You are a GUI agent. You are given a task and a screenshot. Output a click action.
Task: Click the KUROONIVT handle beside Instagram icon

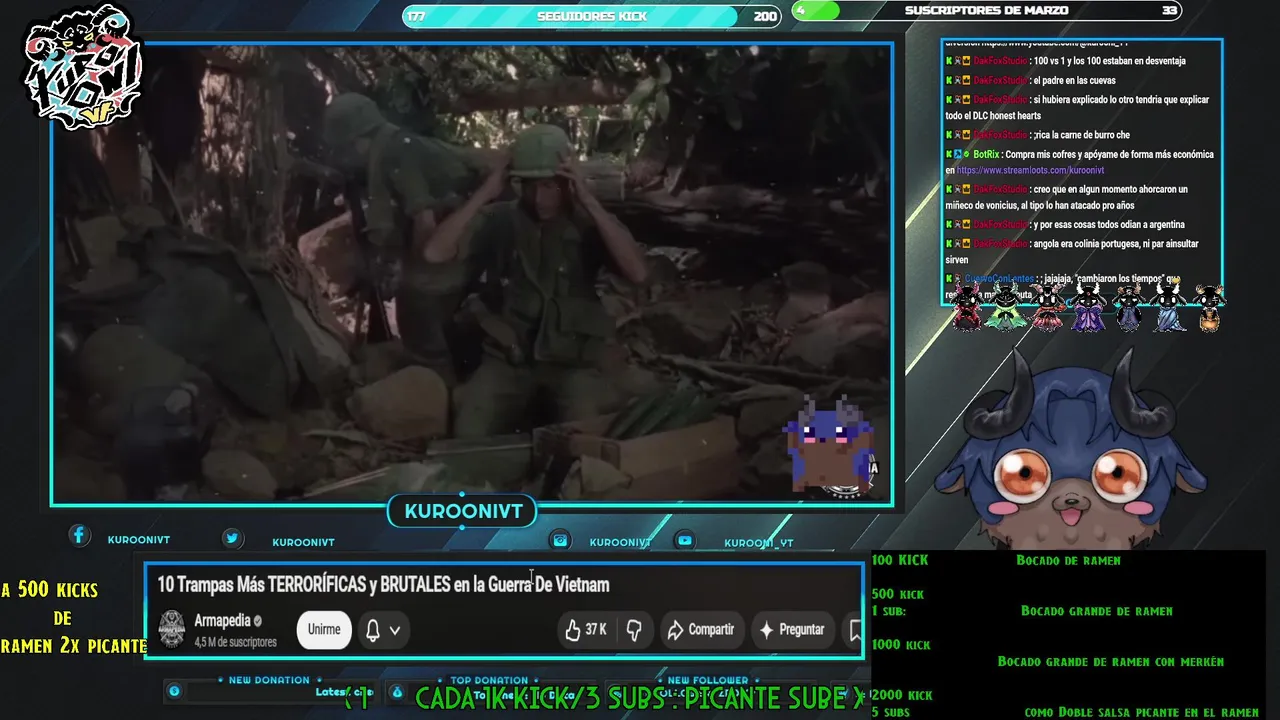pyautogui.click(x=620, y=542)
